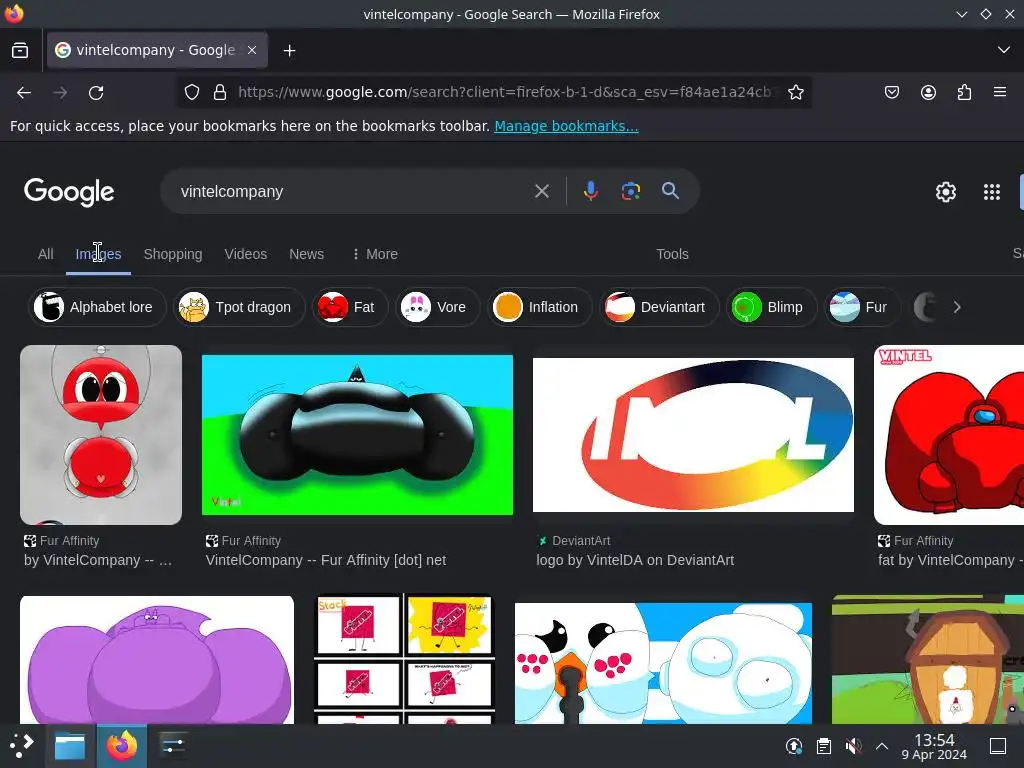
Task: Open the Google apps grid
Action: [x=992, y=191]
